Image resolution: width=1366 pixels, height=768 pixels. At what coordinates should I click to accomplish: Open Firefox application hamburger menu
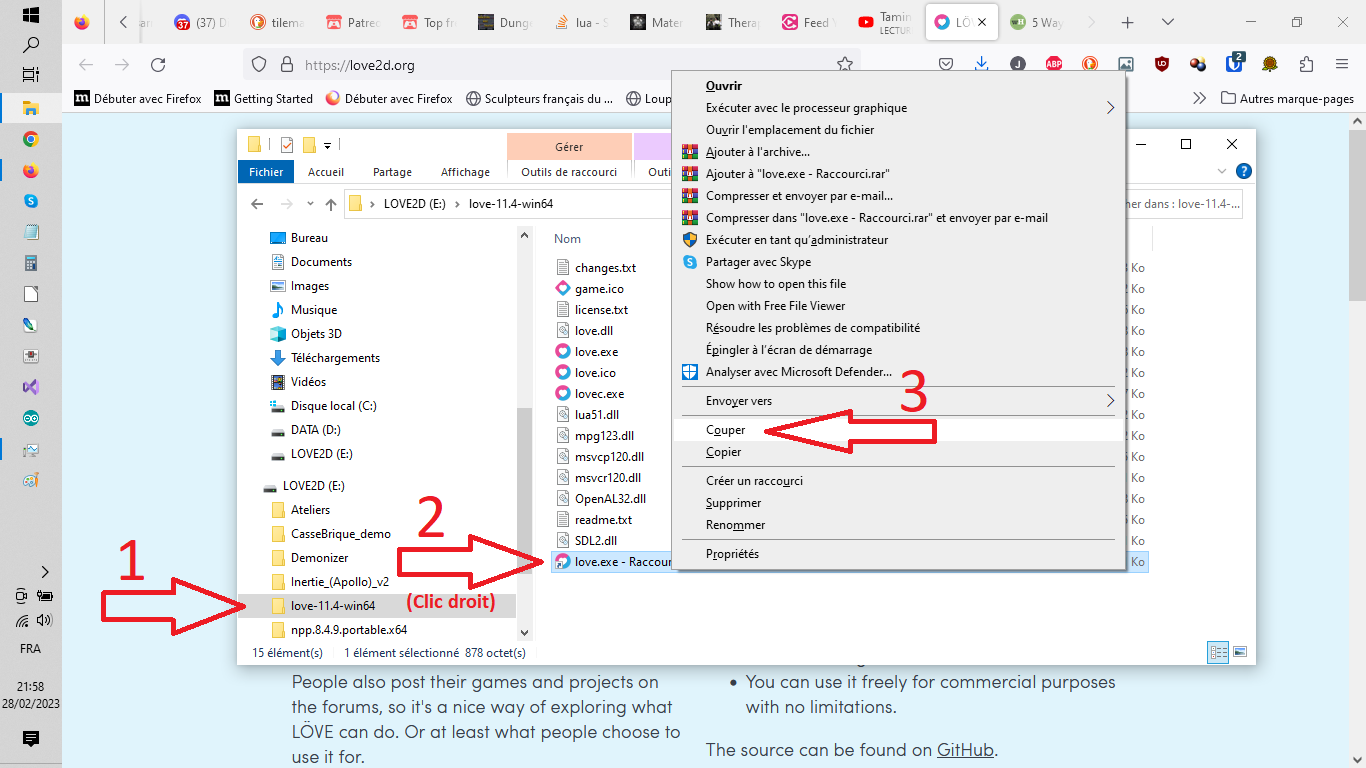pos(1342,64)
